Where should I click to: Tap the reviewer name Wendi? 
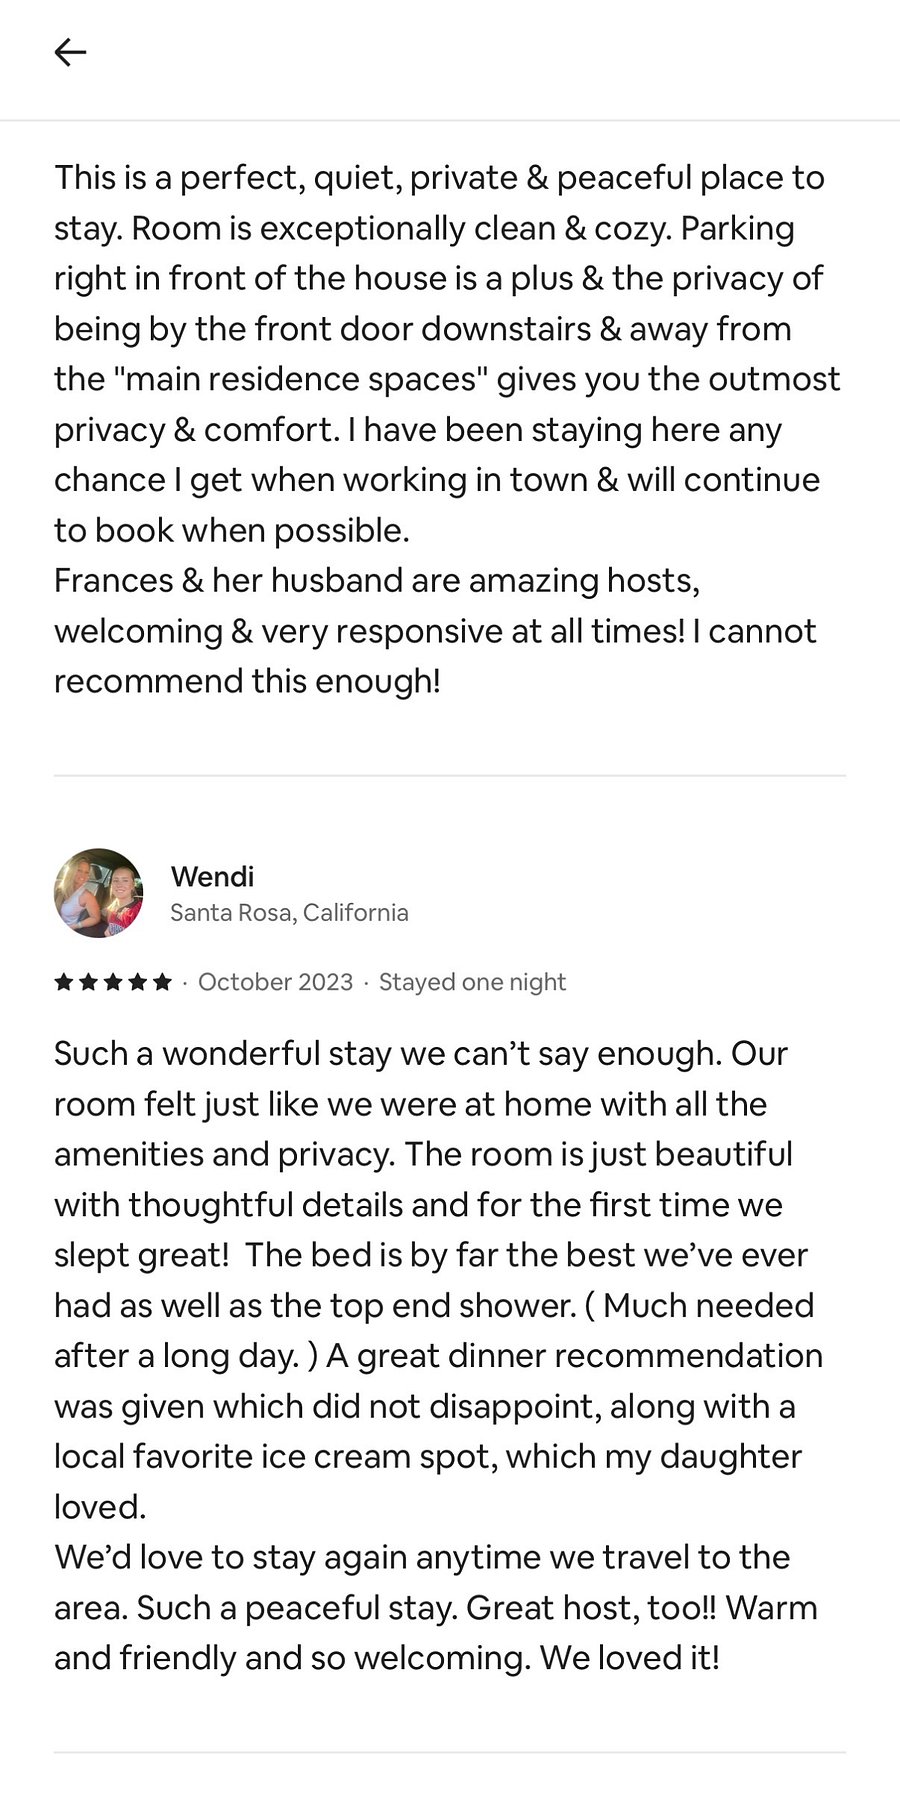pyautogui.click(x=212, y=877)
